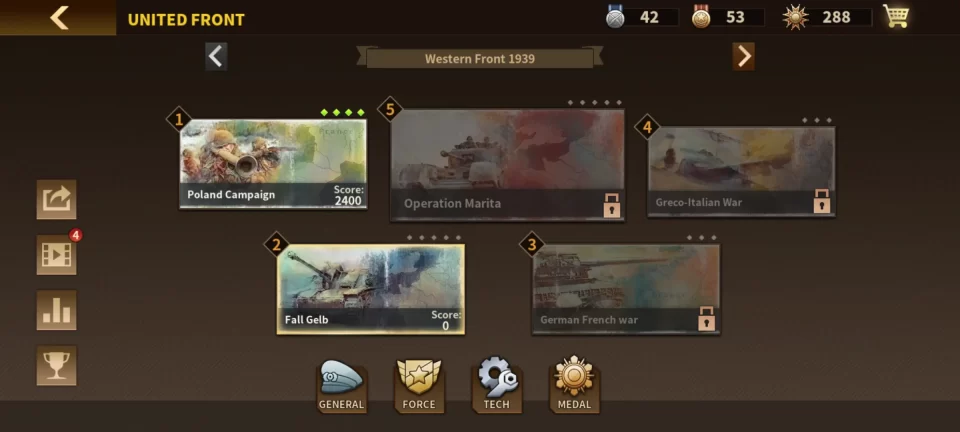The width and height of the screenshot is (960, 432).
Task: Open the trophy achievements icon
Action: point(56,365)
